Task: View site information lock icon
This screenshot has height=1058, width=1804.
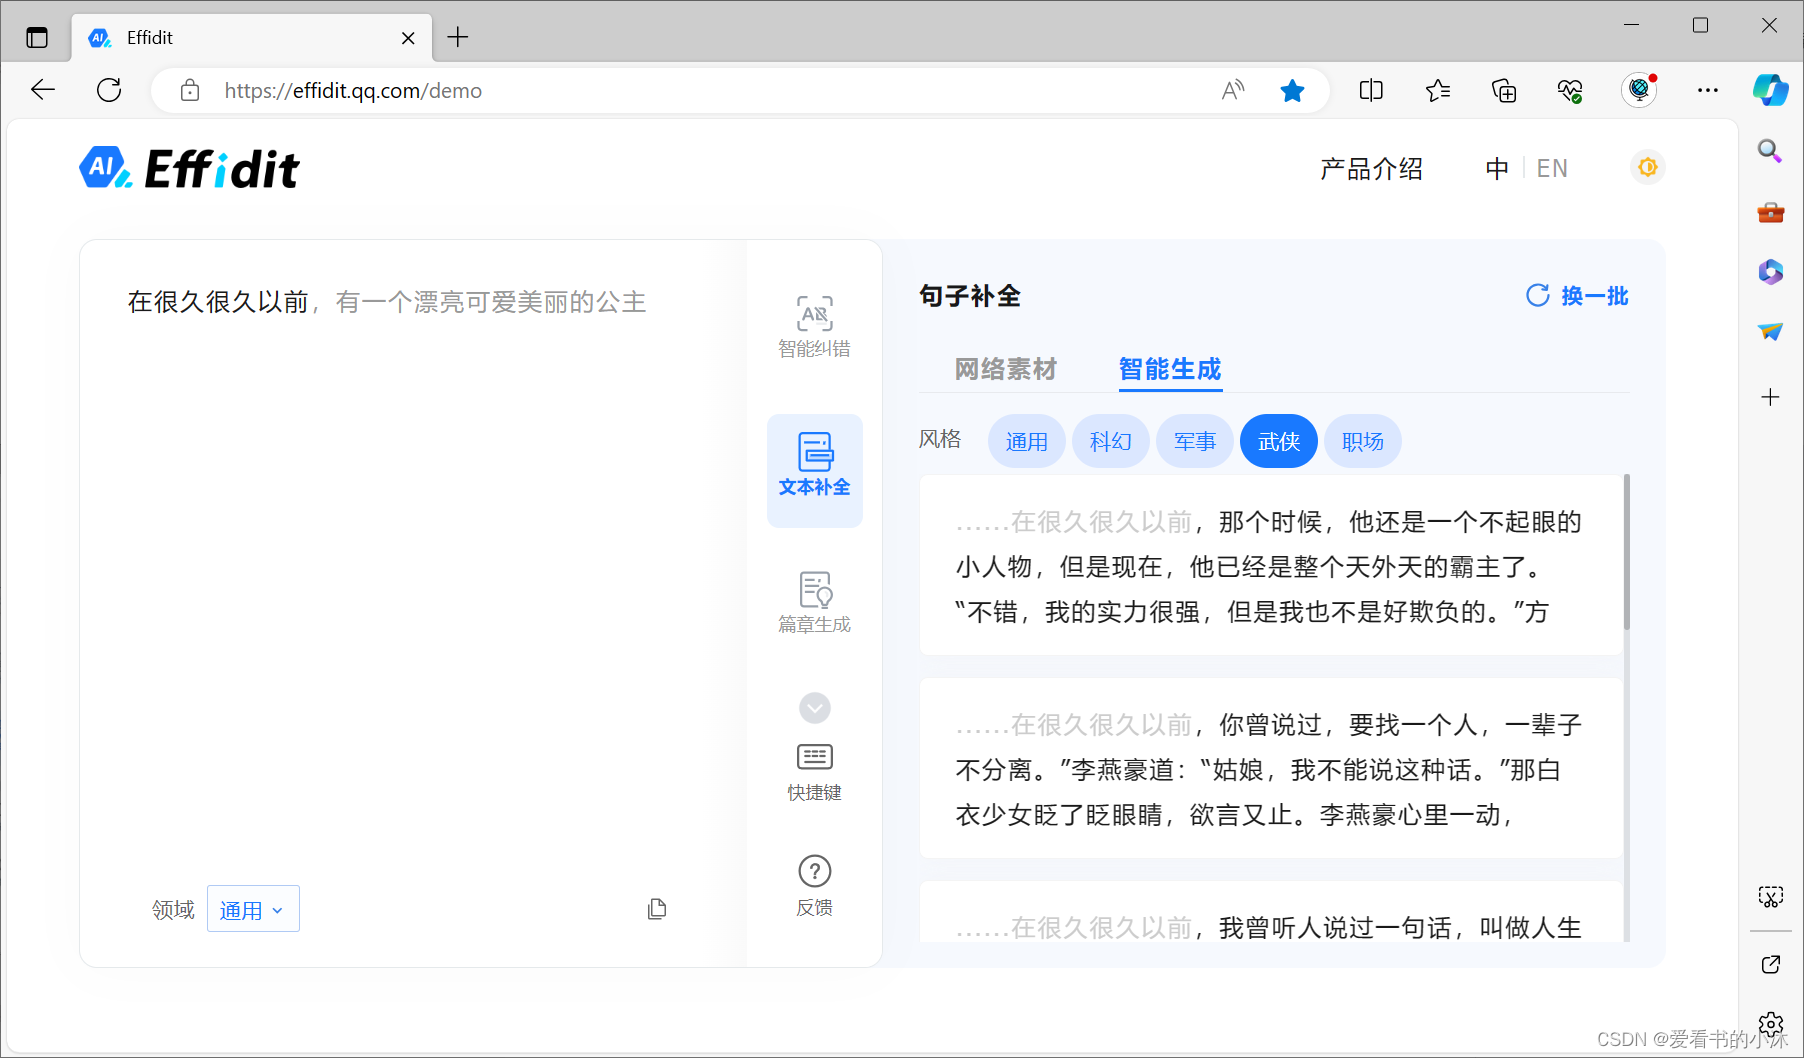Action: click(x=189, y=91)
